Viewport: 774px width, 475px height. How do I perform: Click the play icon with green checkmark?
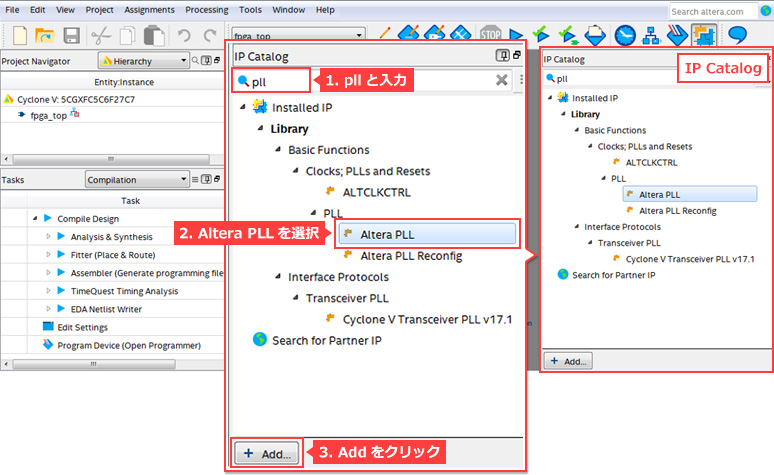(542, 35)
